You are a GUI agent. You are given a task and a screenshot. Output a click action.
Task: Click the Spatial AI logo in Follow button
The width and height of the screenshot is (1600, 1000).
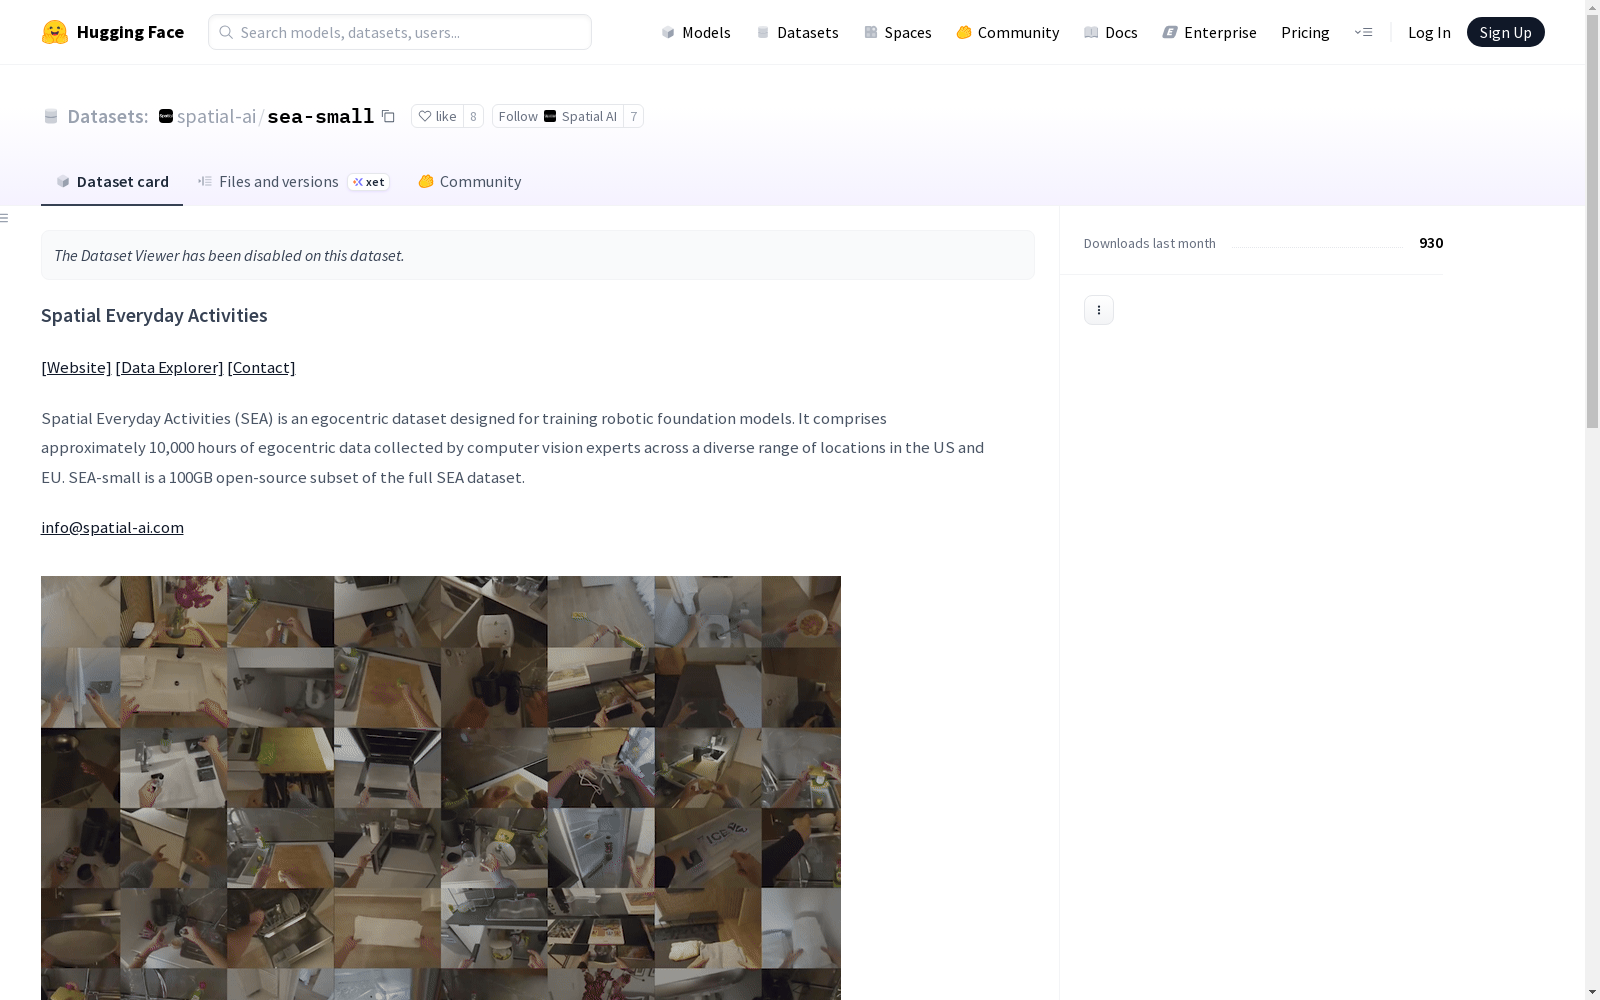[x=550, y=116]
